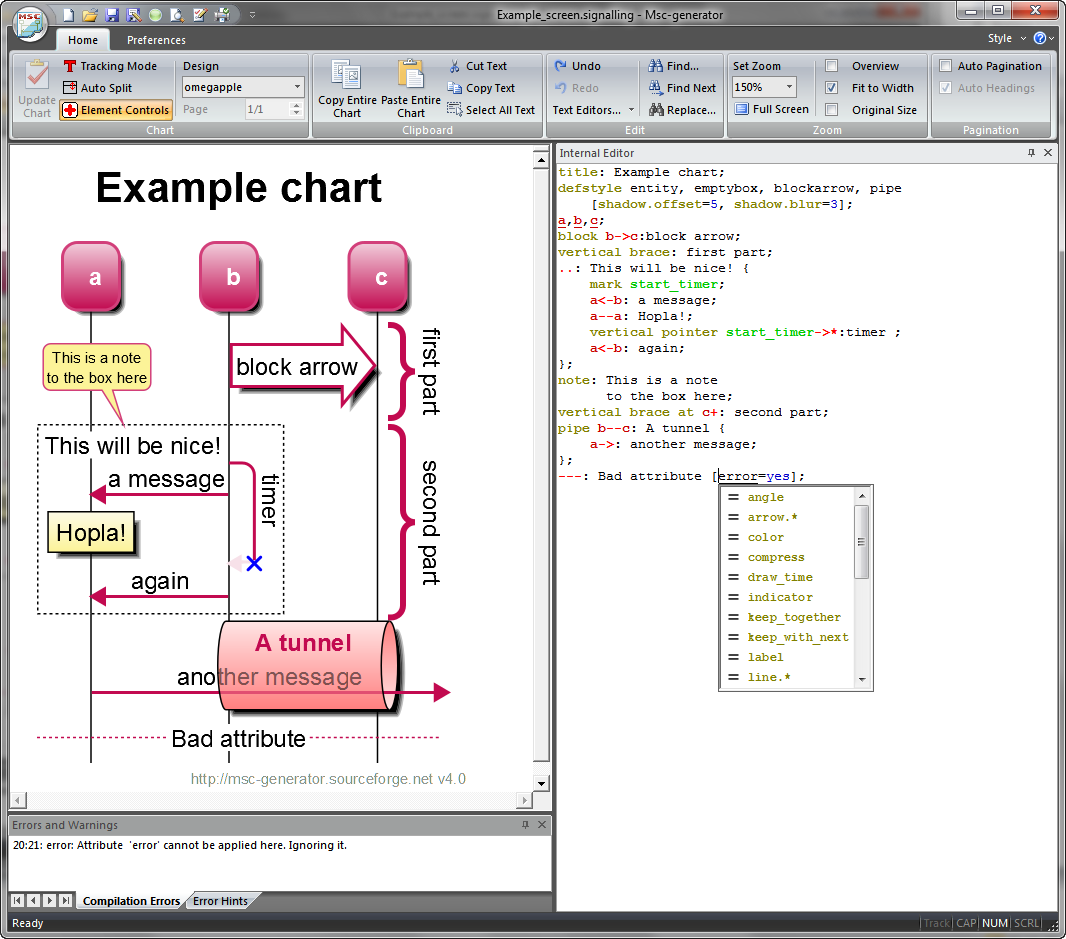This screenshot has width=1066, height=939.
Task: Click the Full Screen button
Action: [x=771, y=109]
